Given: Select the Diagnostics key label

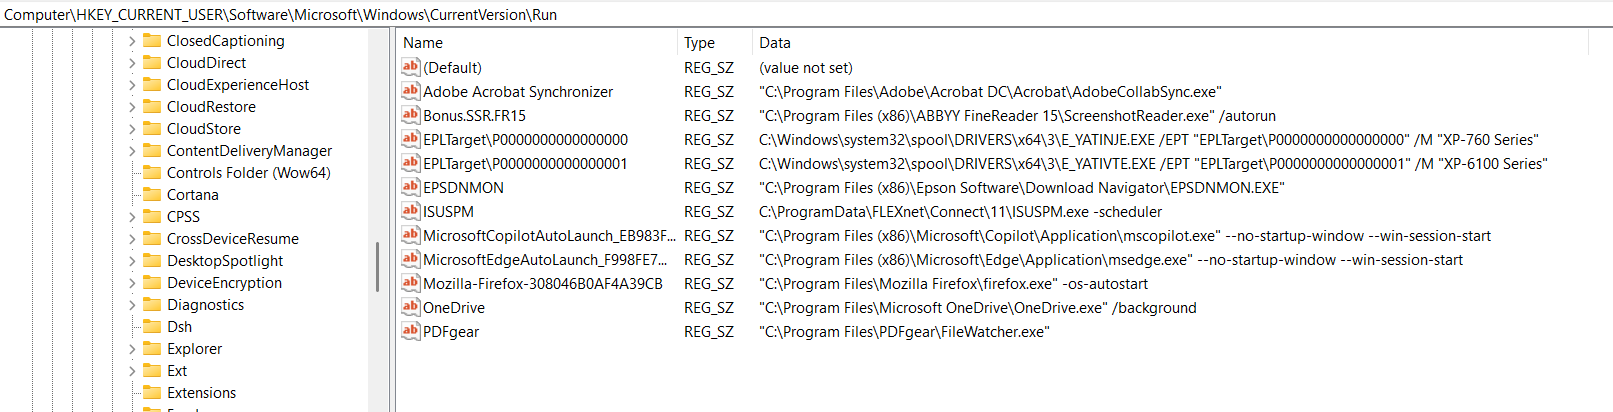Looking at the screenshot, I should click(x=205, y=304).
